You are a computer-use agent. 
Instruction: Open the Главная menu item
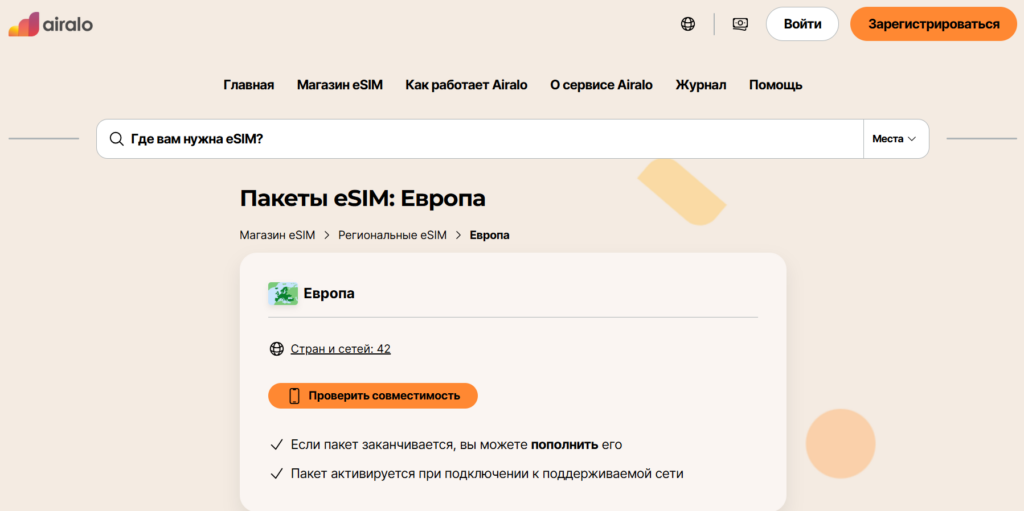[x=248, y=85]
